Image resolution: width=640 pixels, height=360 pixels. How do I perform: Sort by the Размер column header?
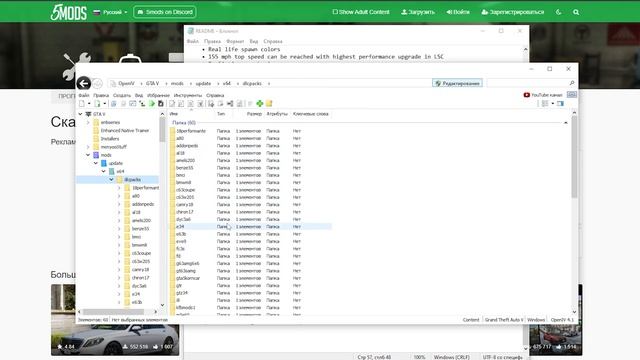254,114
